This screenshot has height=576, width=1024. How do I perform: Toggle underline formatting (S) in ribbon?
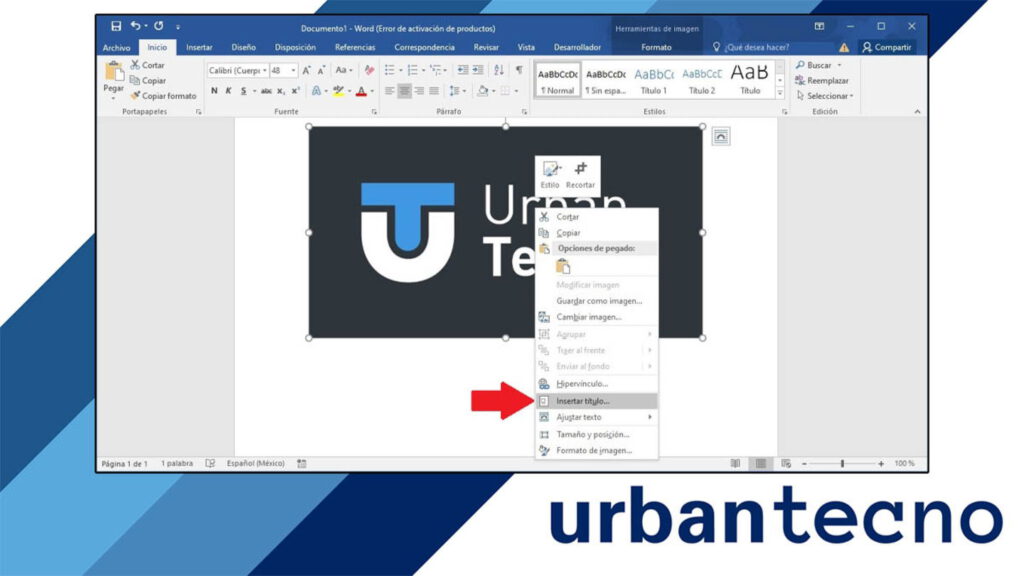pyautogui.click(x=243, y=91)
